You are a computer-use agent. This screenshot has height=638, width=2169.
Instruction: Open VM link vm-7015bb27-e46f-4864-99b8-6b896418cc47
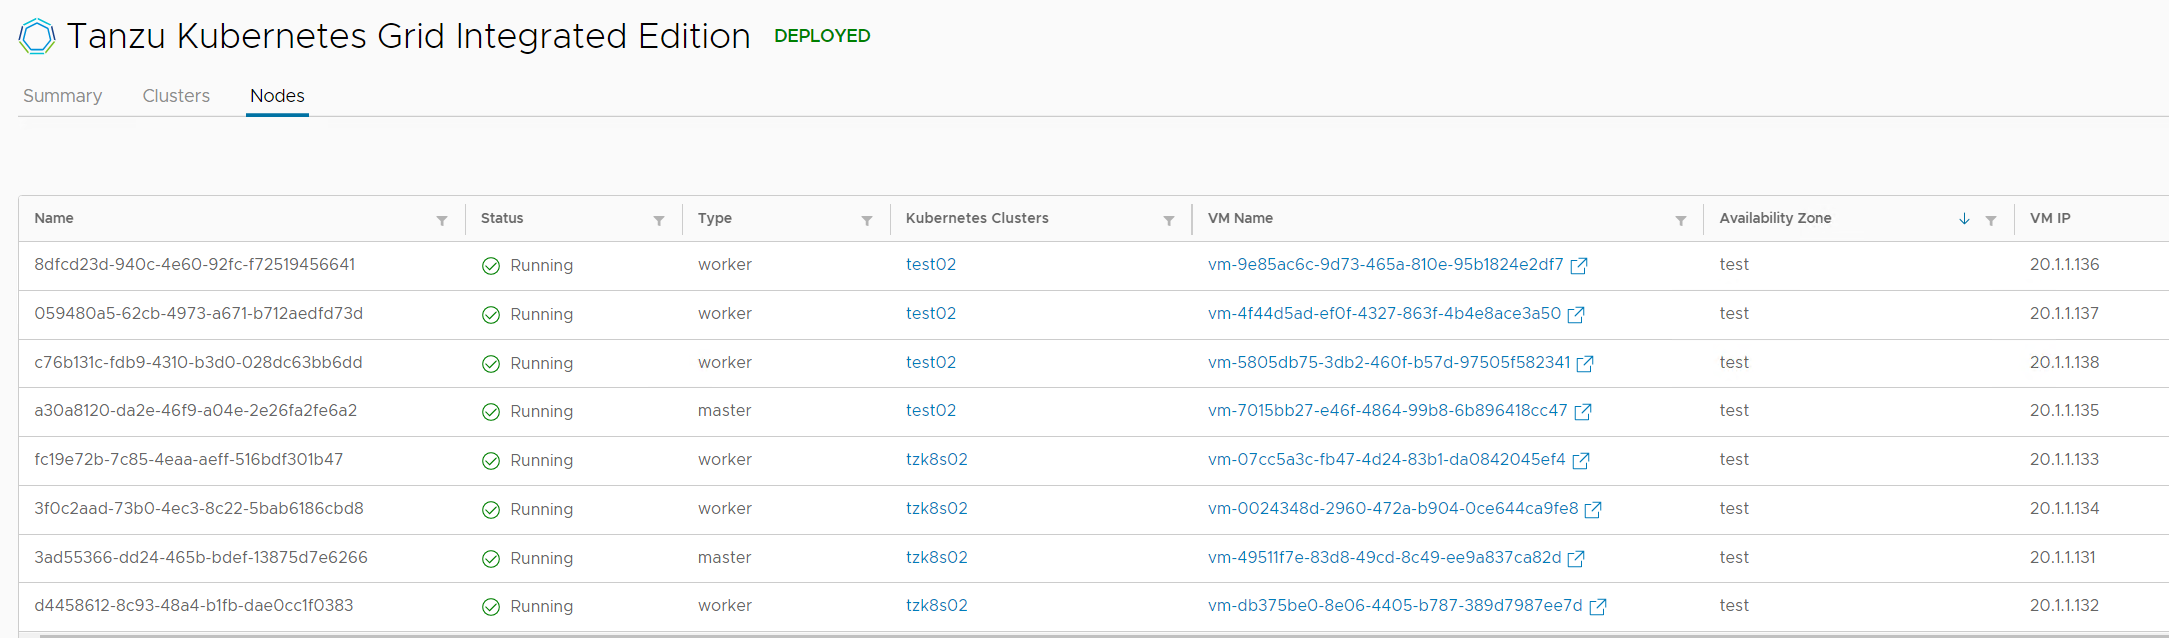(1388, 410)
